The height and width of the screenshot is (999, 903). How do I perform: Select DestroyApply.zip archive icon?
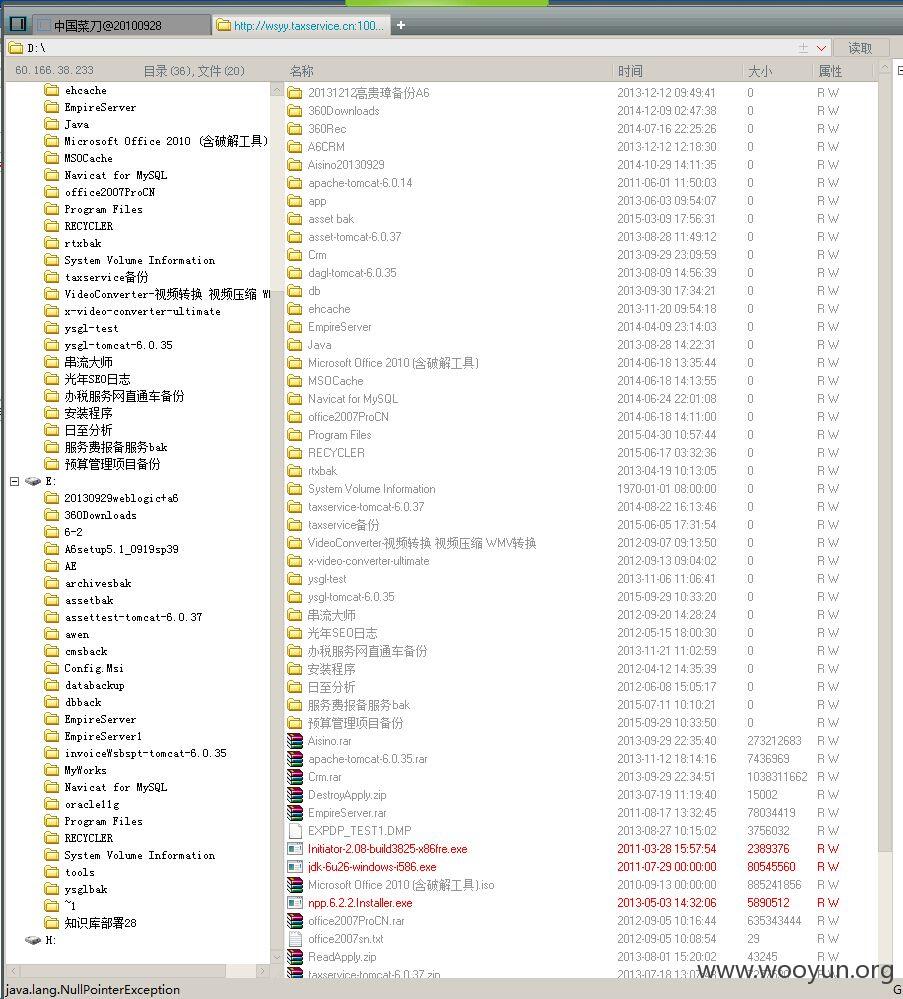pos(294,794)
